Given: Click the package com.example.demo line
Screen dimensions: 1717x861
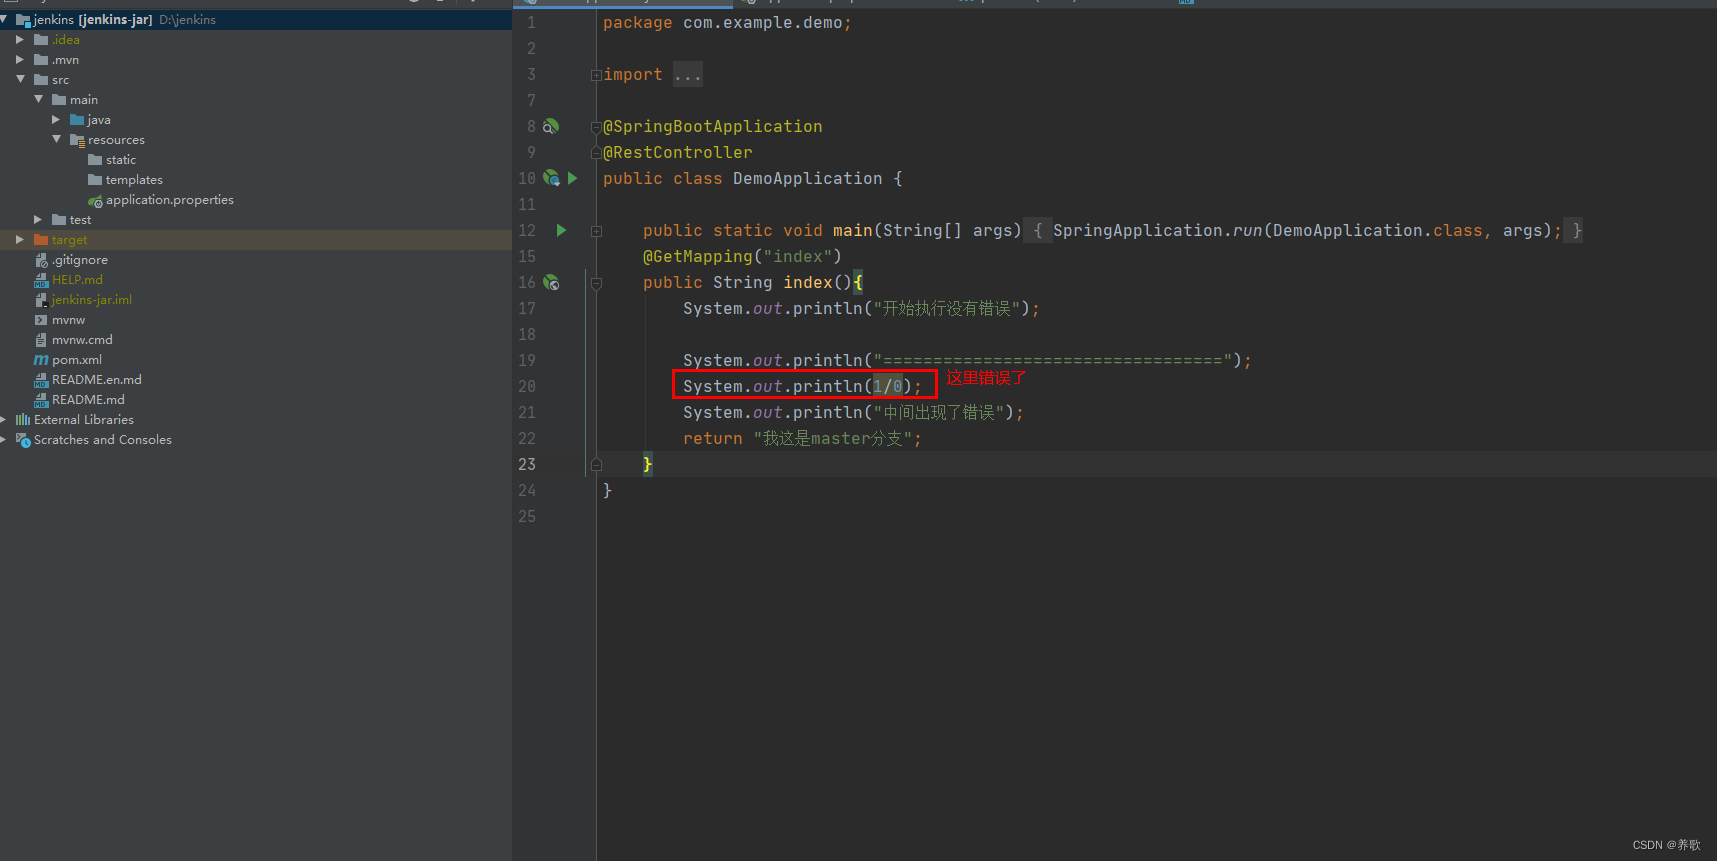Looking at the screenshot, I should [727, 23].
